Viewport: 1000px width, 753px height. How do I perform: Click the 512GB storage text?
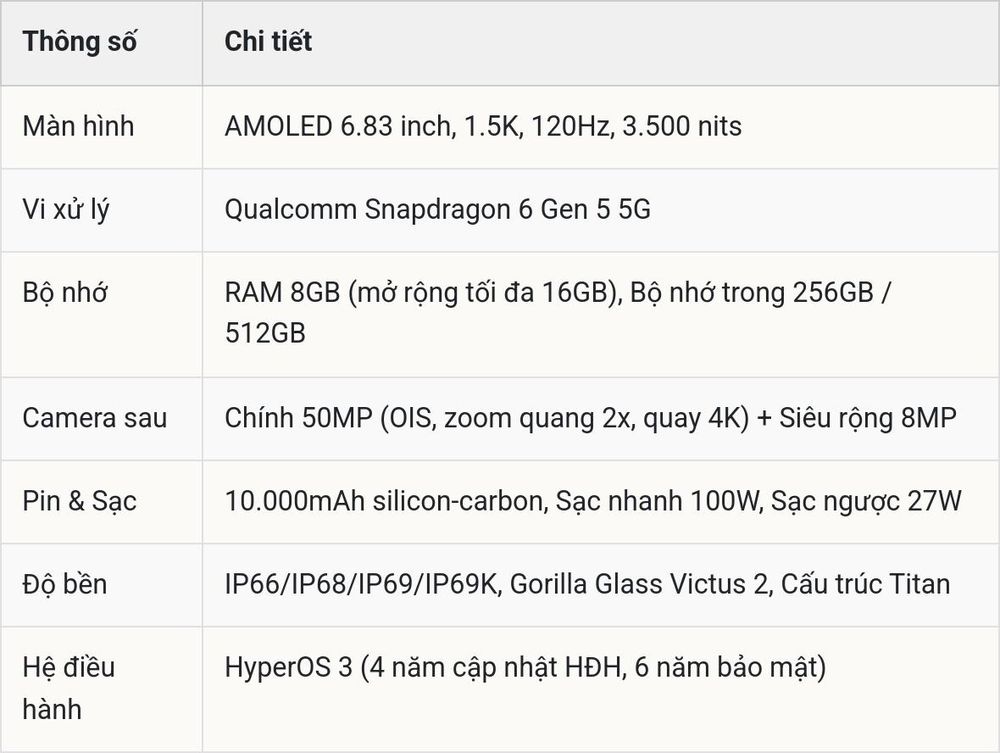coord(265,333)
